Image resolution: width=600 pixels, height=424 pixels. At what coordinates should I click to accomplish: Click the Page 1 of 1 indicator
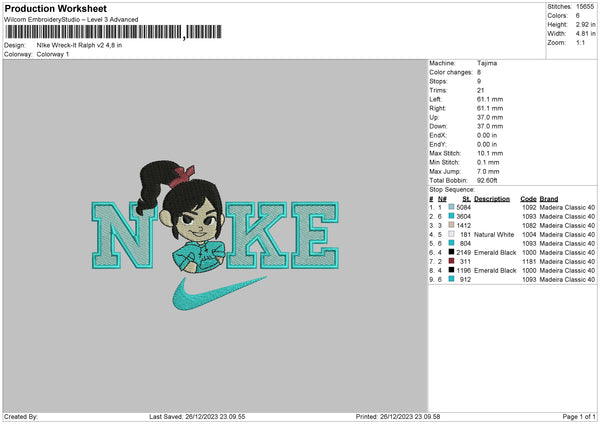[579, 416]
